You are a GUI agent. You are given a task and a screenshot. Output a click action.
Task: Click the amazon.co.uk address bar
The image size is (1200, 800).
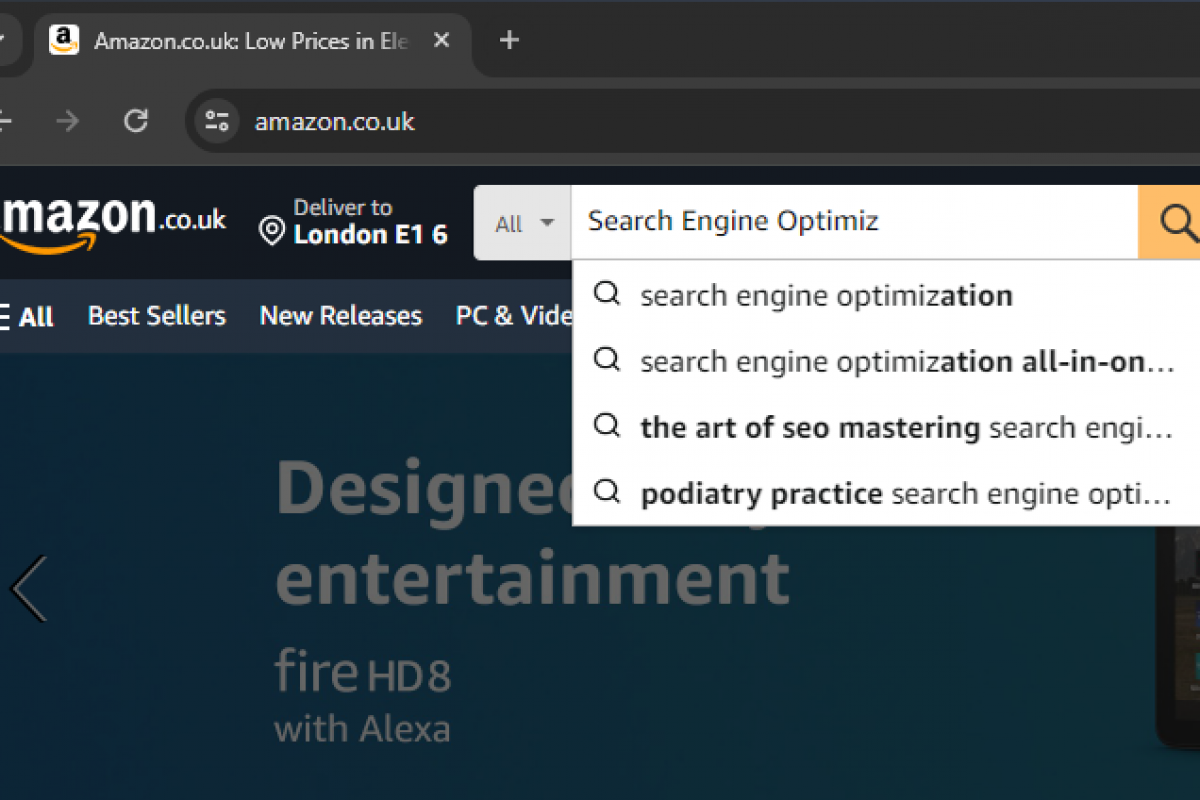coord(692,122)
